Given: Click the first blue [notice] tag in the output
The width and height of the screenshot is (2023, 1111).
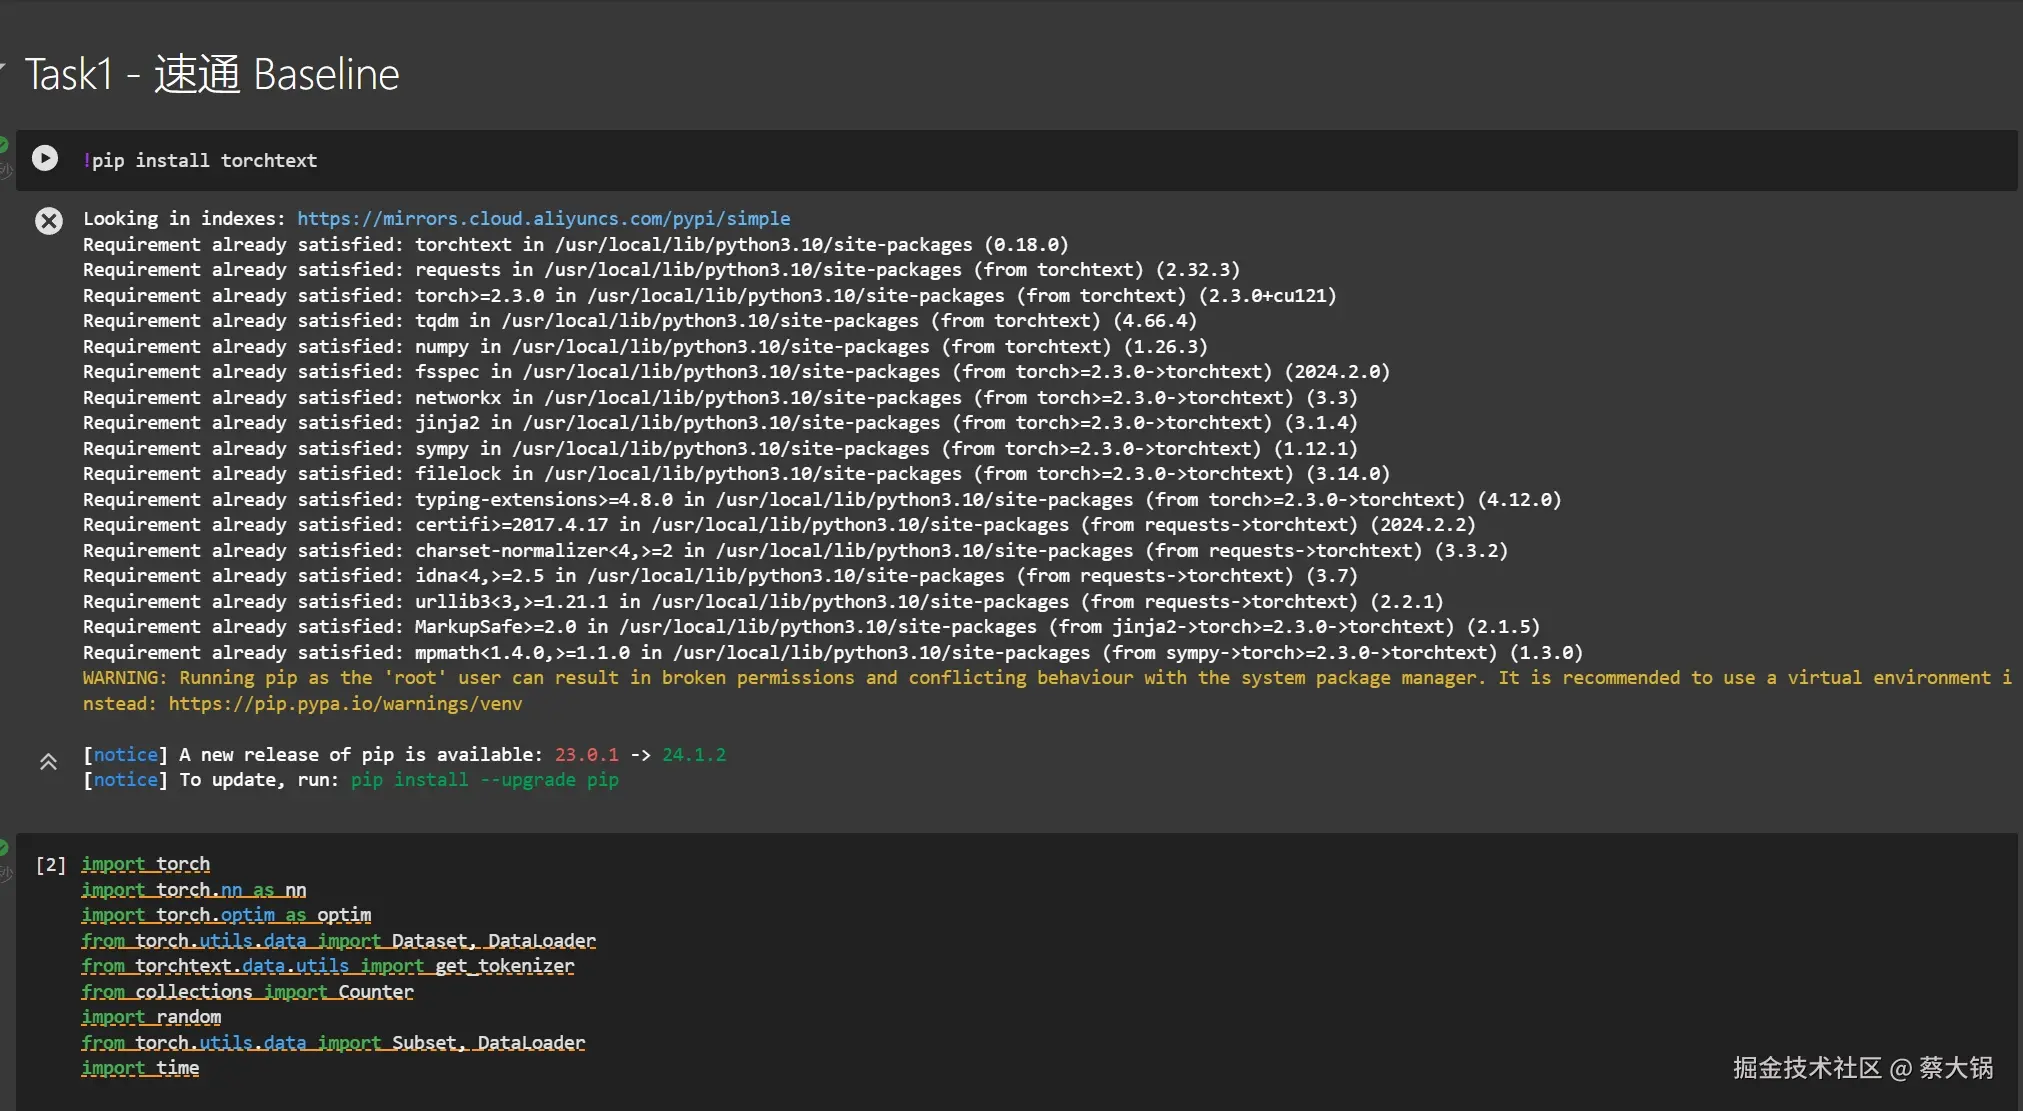Looking at the screenshot, I should click(126, 755).
